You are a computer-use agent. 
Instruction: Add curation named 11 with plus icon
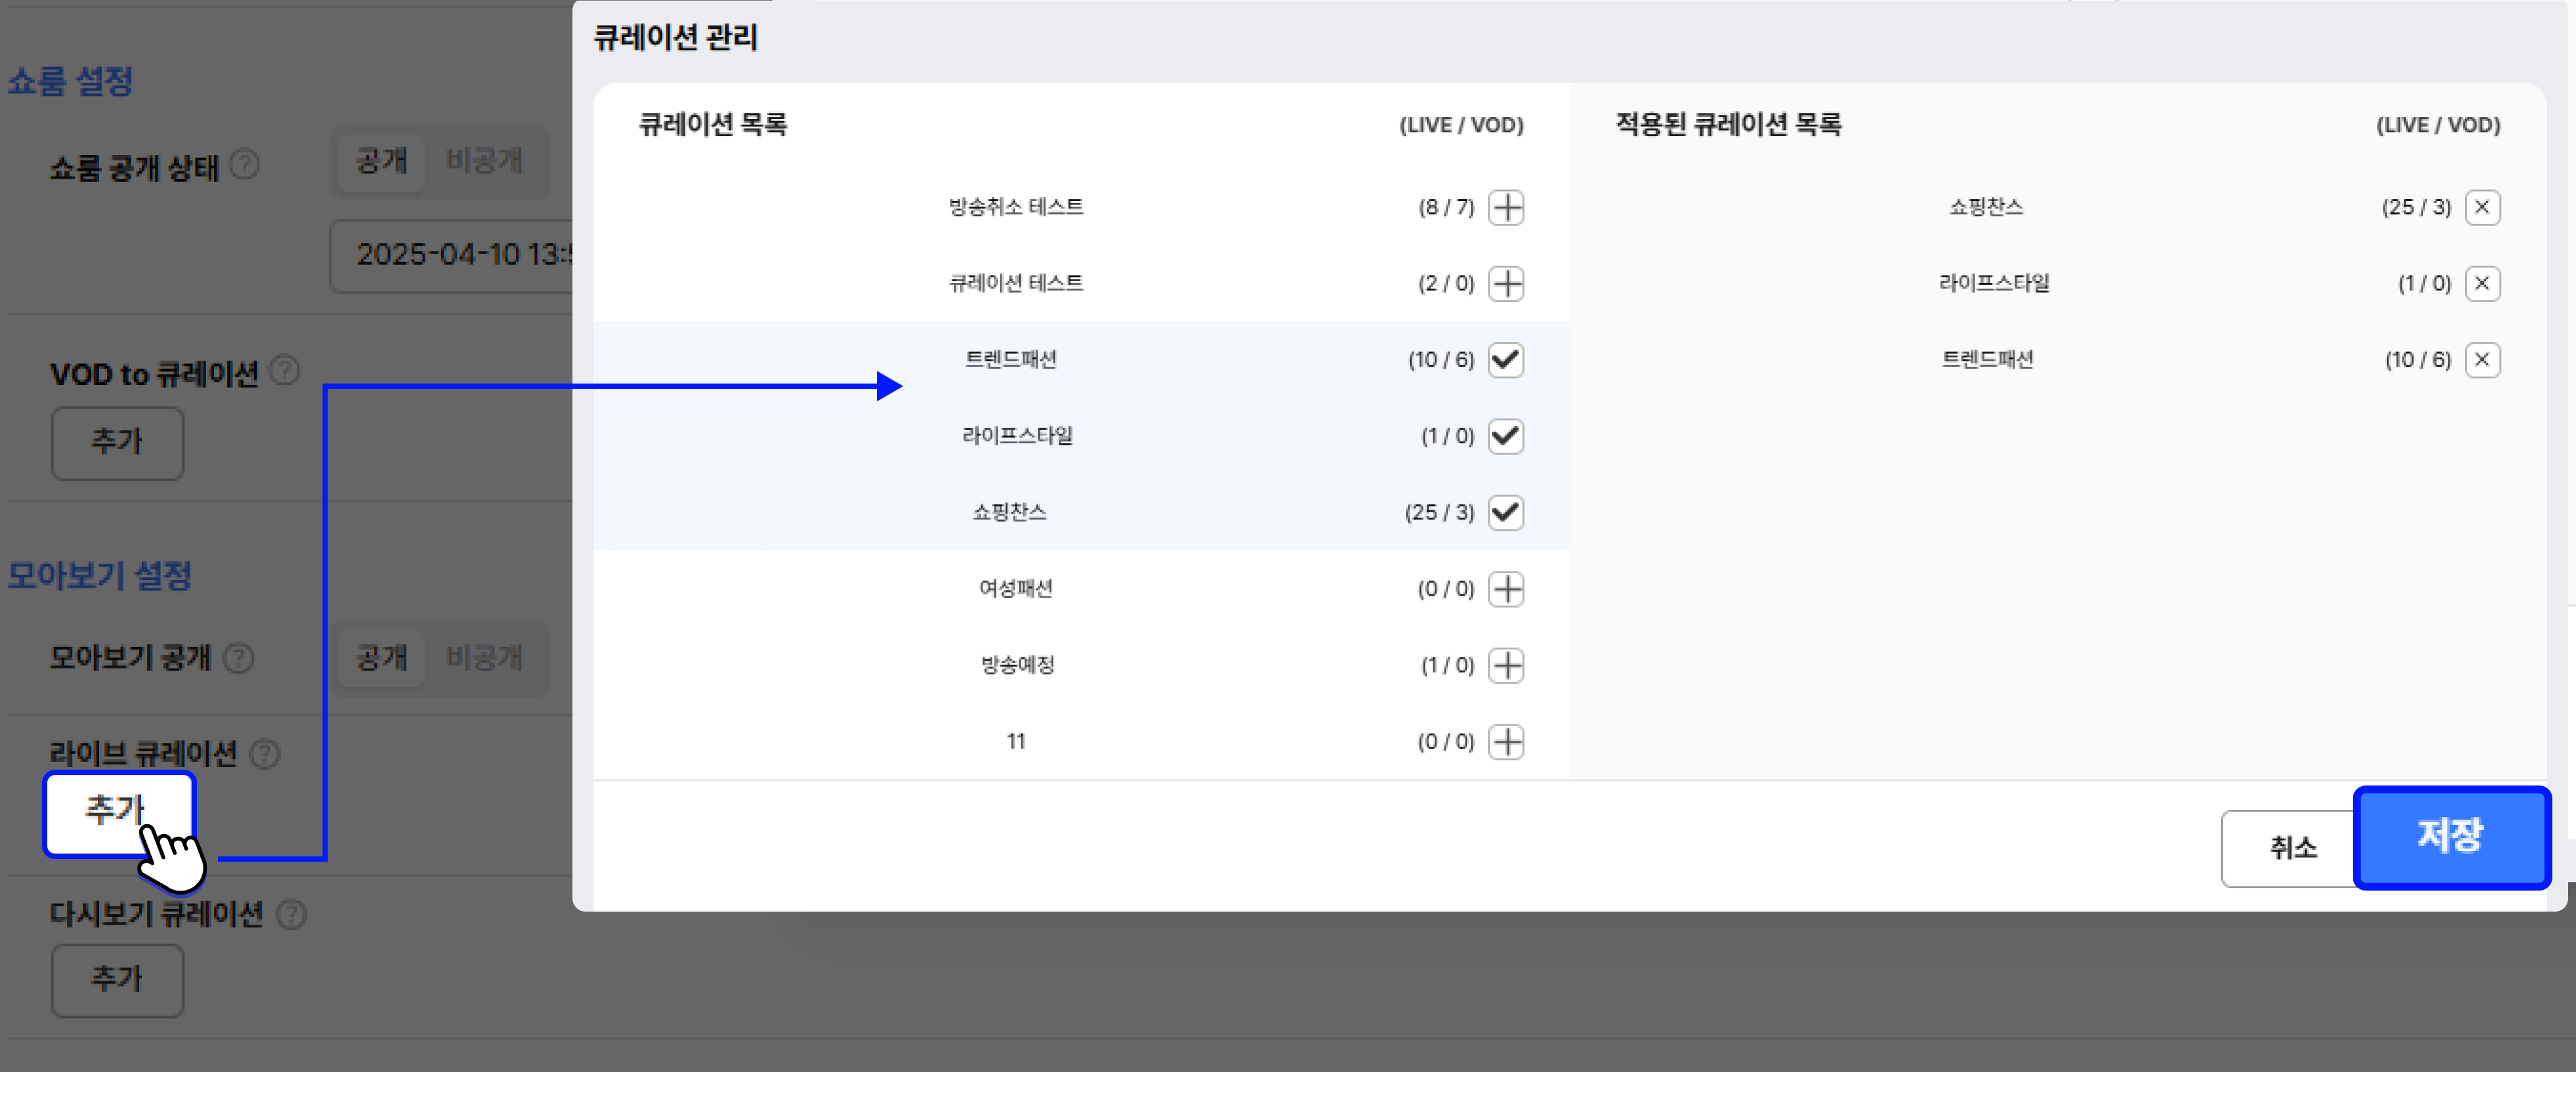[1506, 742]
